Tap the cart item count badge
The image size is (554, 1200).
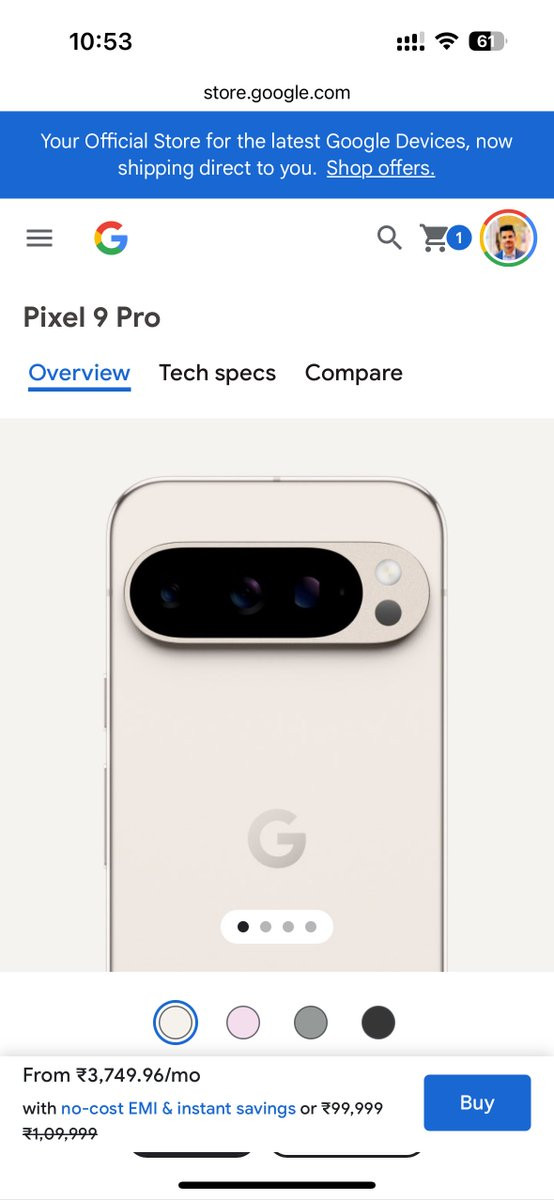[x=459, y=238]
